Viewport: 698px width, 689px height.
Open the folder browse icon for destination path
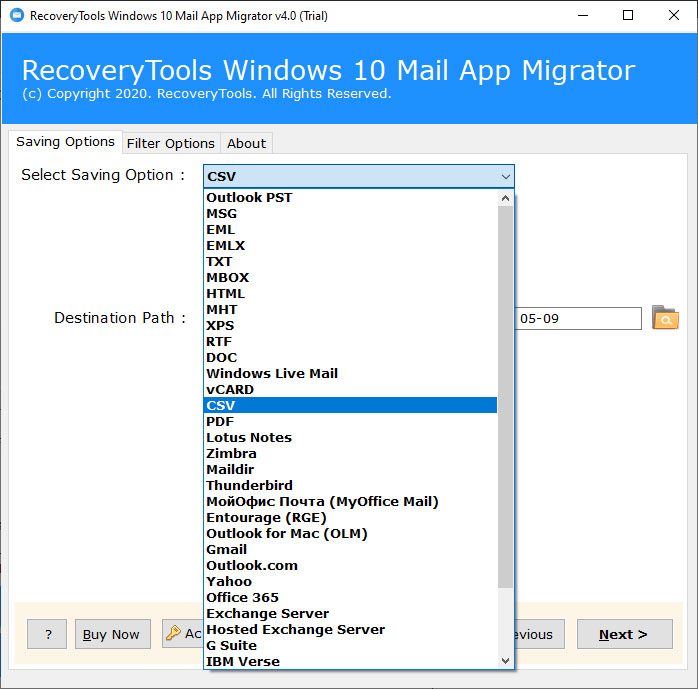(665, 318)
